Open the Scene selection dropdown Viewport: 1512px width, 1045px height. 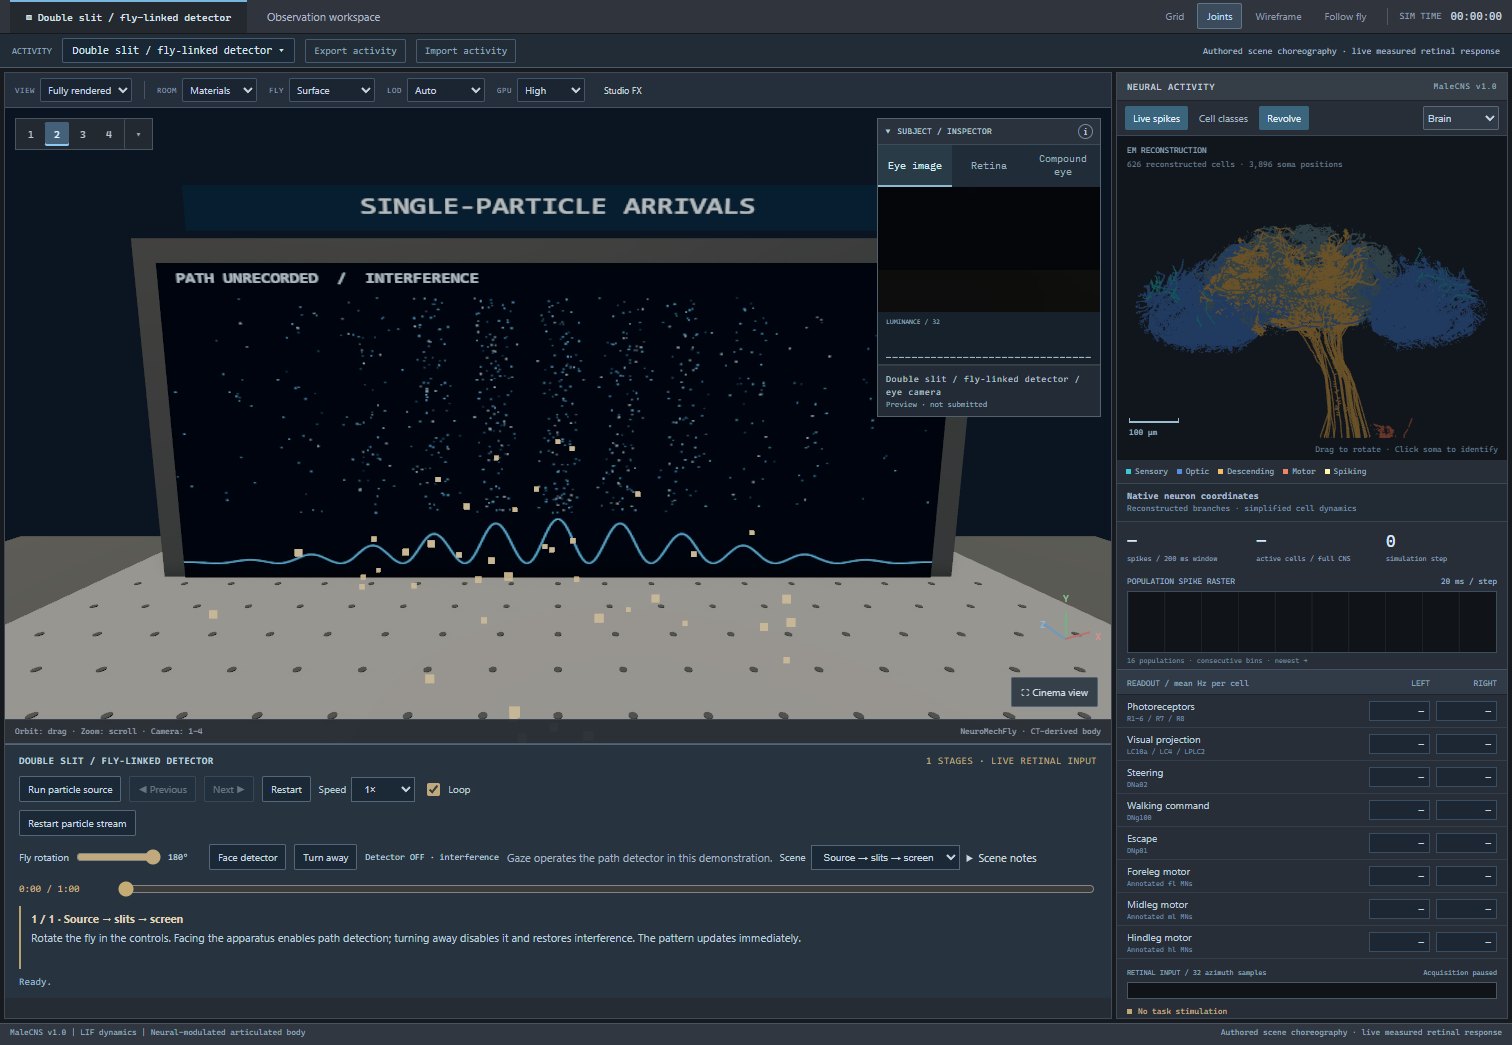(x=886, y=857)
